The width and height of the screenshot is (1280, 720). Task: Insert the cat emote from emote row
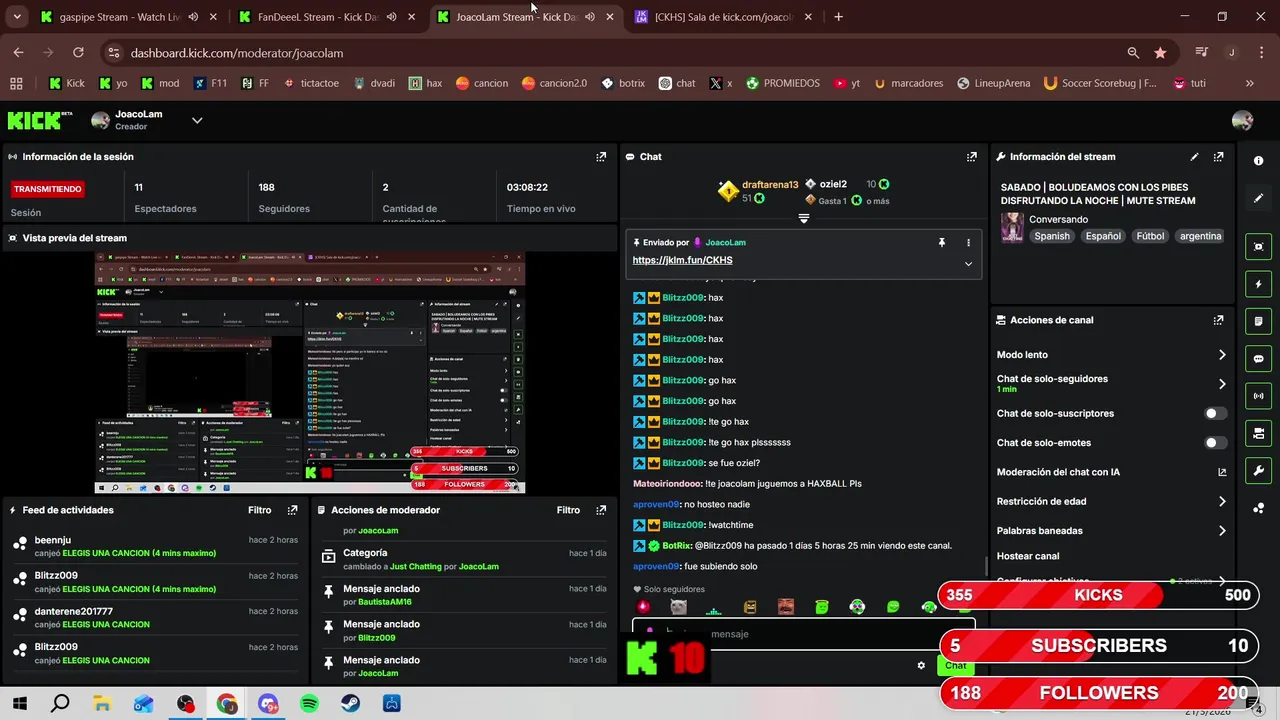(x=679, y=607)
